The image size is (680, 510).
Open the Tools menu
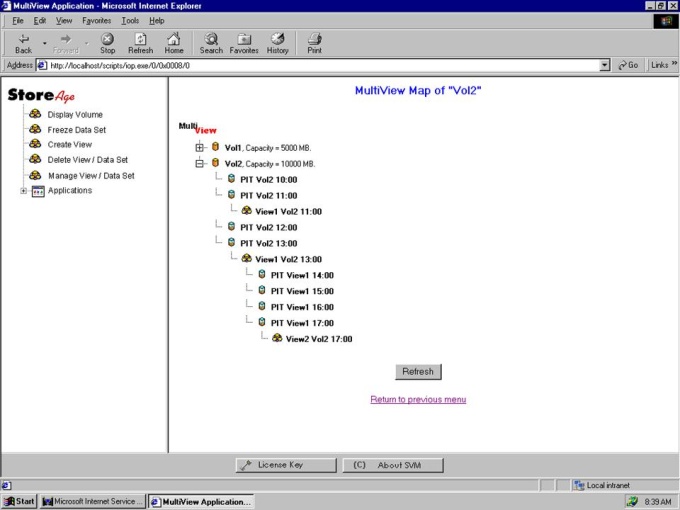click(130, 20)
